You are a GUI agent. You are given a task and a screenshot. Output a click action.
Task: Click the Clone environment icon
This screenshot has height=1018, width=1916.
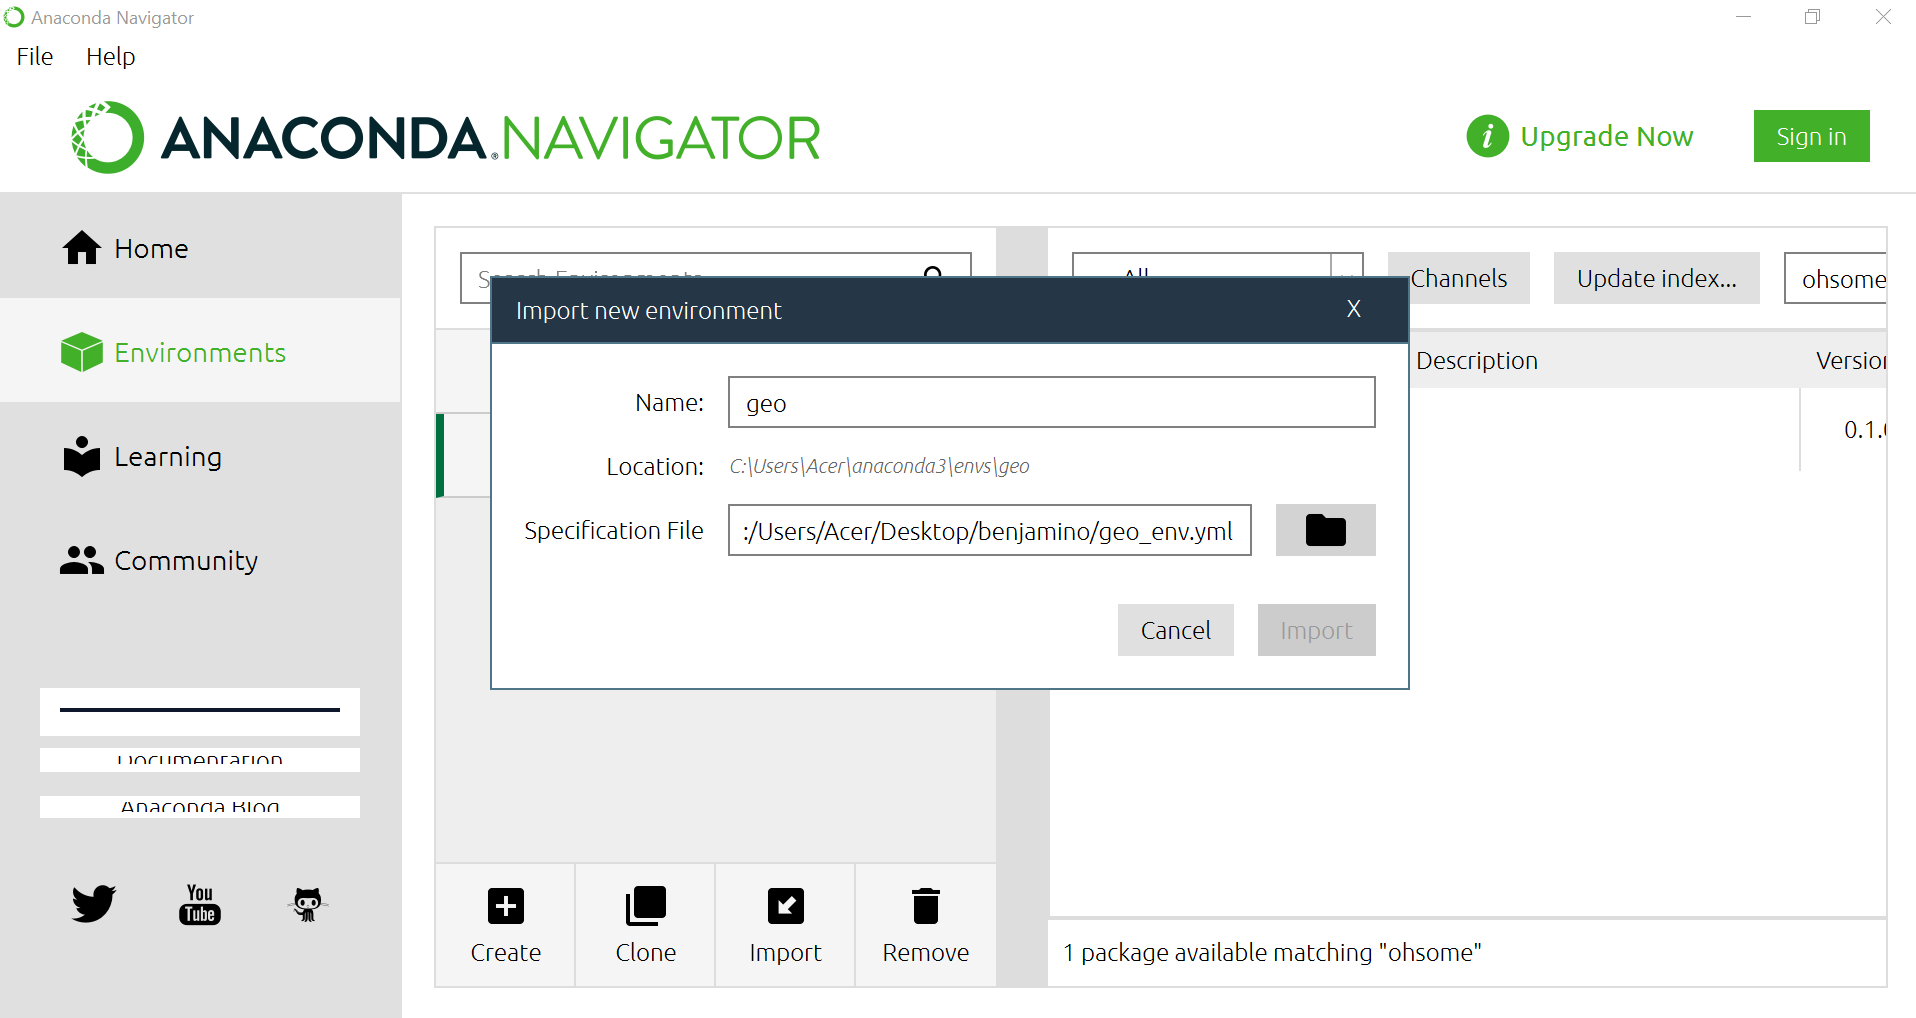[x=646, y=906]
